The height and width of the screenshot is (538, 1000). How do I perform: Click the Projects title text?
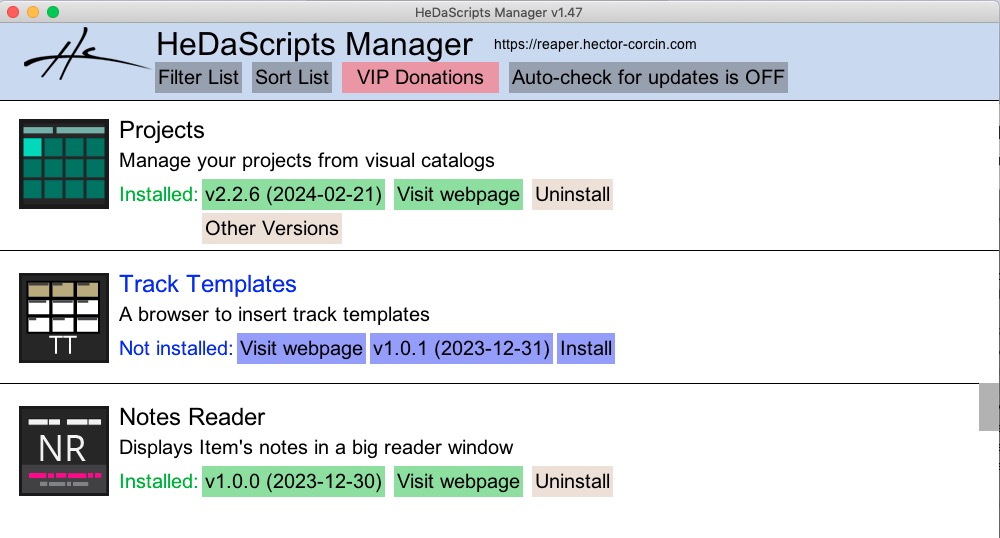[162, 130]
